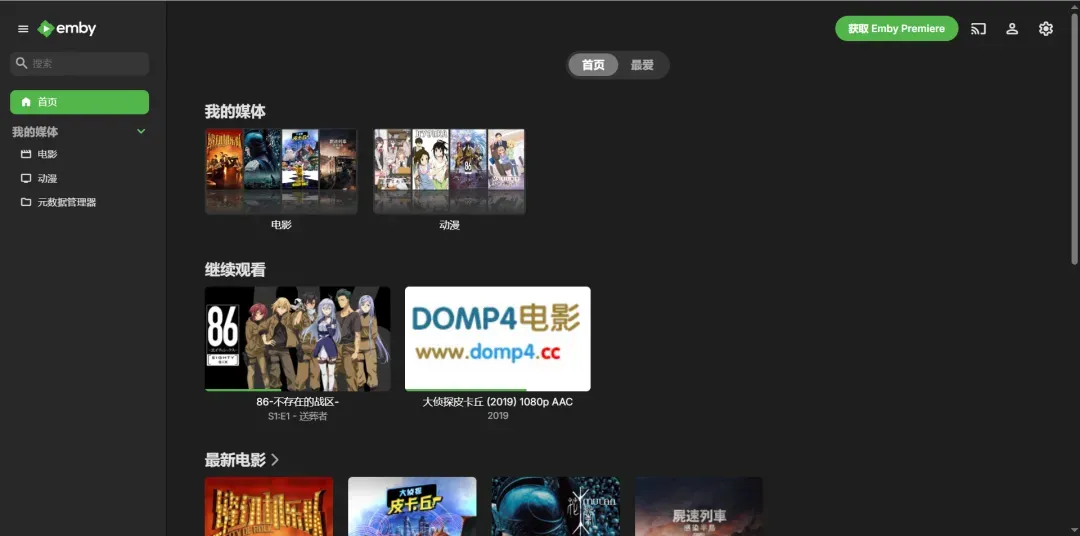Open the 屍速列車 poster in 最新电影
Screen dimensions: 1080x536
(x=698, y=506)
